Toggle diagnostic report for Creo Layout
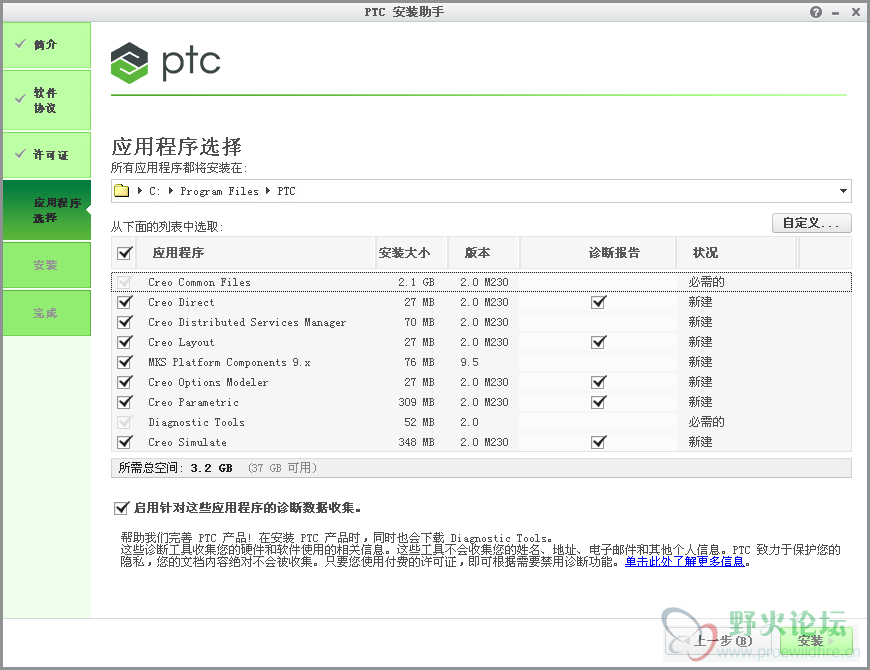Image resolution: width=870 pixels, height=670 pixels. pos(598,342)
